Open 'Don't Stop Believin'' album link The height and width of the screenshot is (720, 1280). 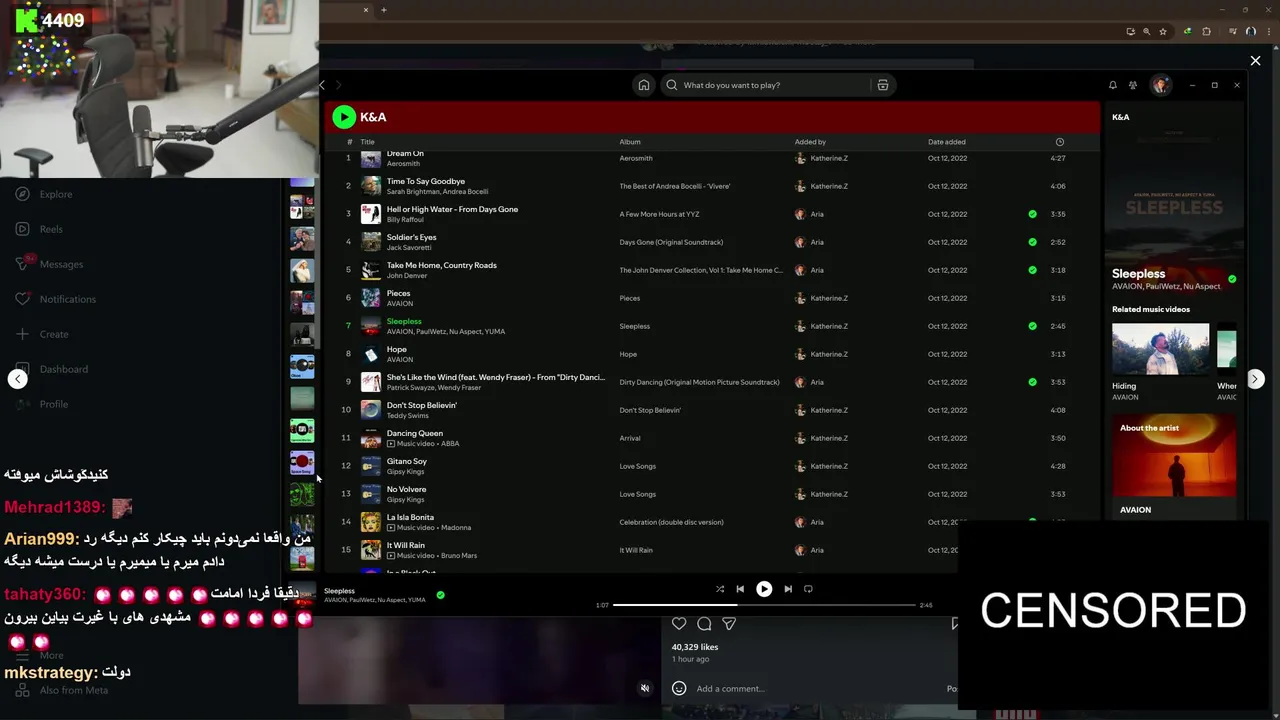(650, 410)
